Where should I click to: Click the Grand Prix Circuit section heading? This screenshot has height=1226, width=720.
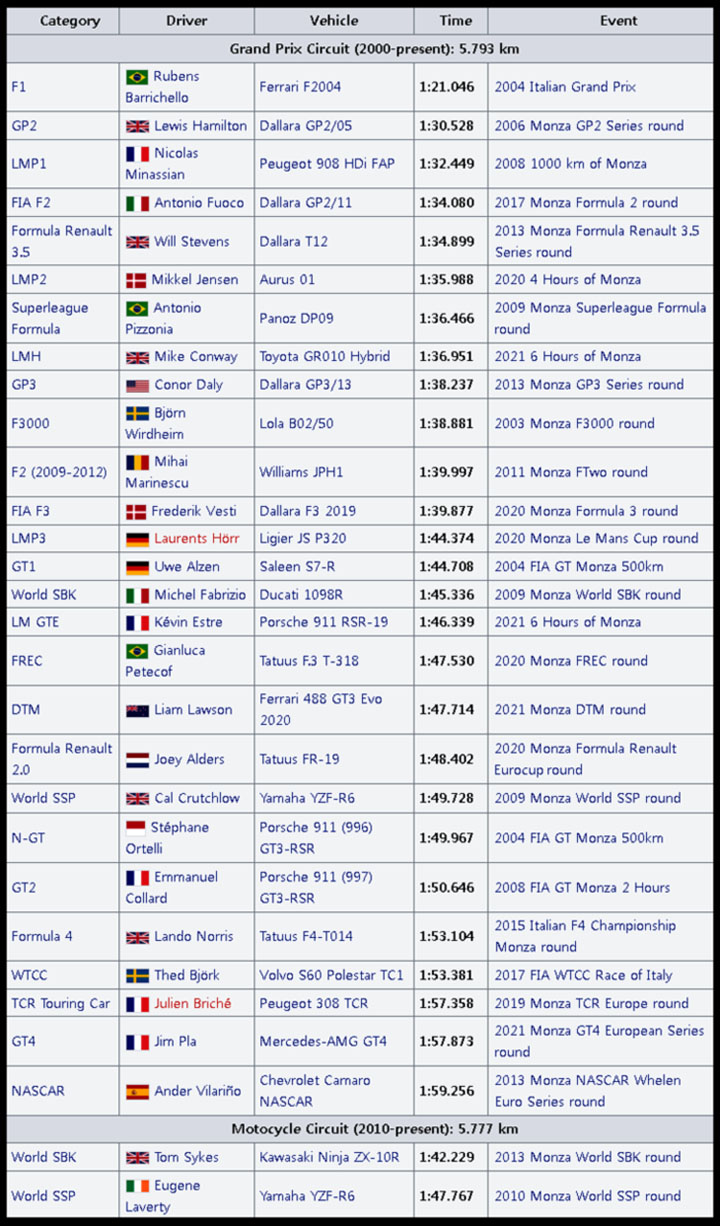[360, 49]
